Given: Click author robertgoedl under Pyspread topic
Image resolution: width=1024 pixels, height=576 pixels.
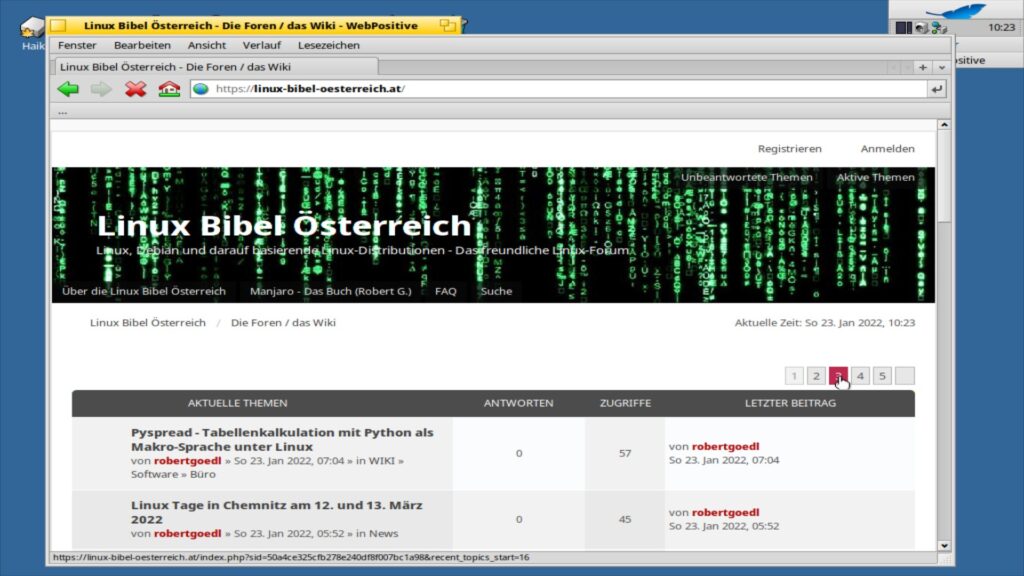Looking at the screenshot, I should pyautogui.click(x=187, y=460).
